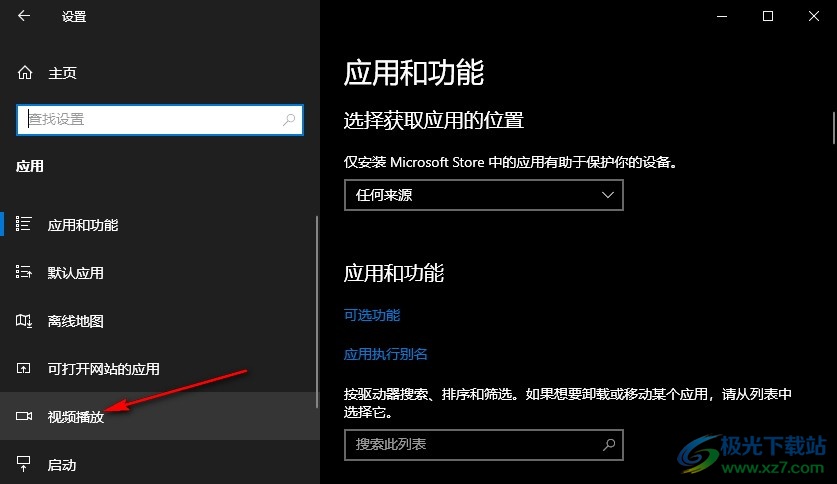Click the back arrow in Settings

tap(23, 16)
